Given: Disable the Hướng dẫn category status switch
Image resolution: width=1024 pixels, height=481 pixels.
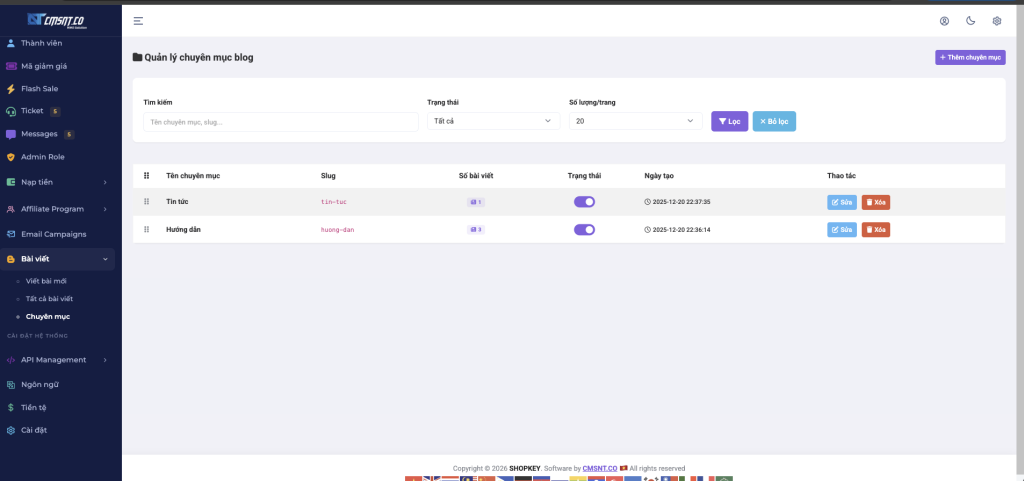Looking at the screenshot, I should click(584, 229).
